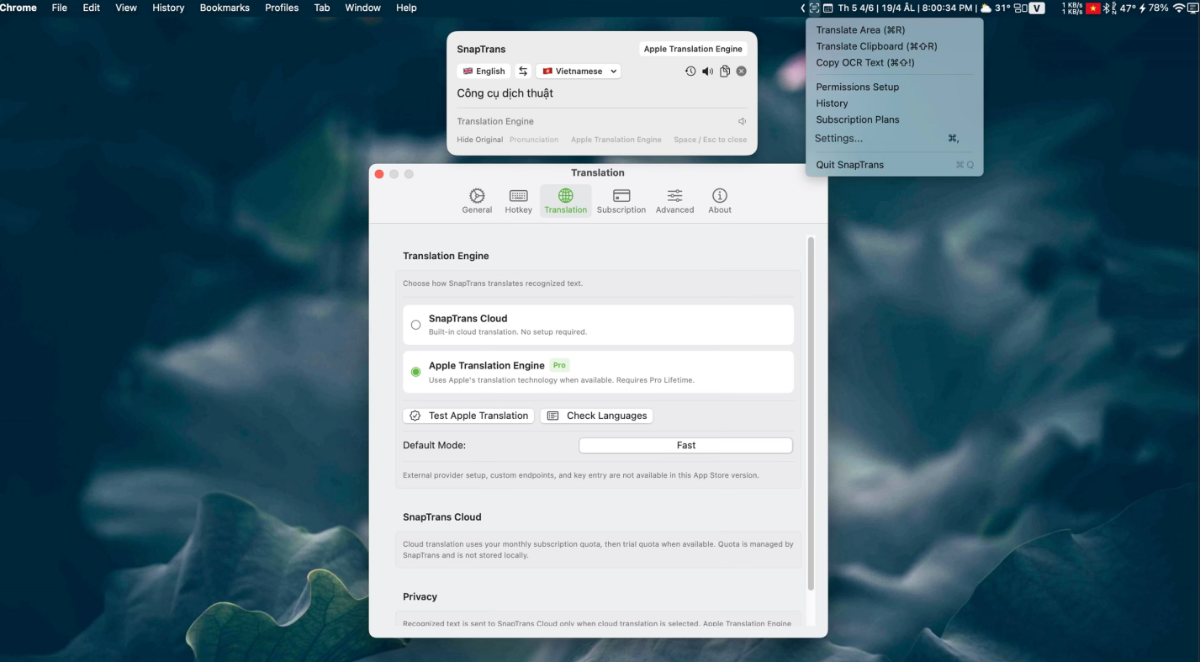Click the settings window vertical scrollbar

810,412
